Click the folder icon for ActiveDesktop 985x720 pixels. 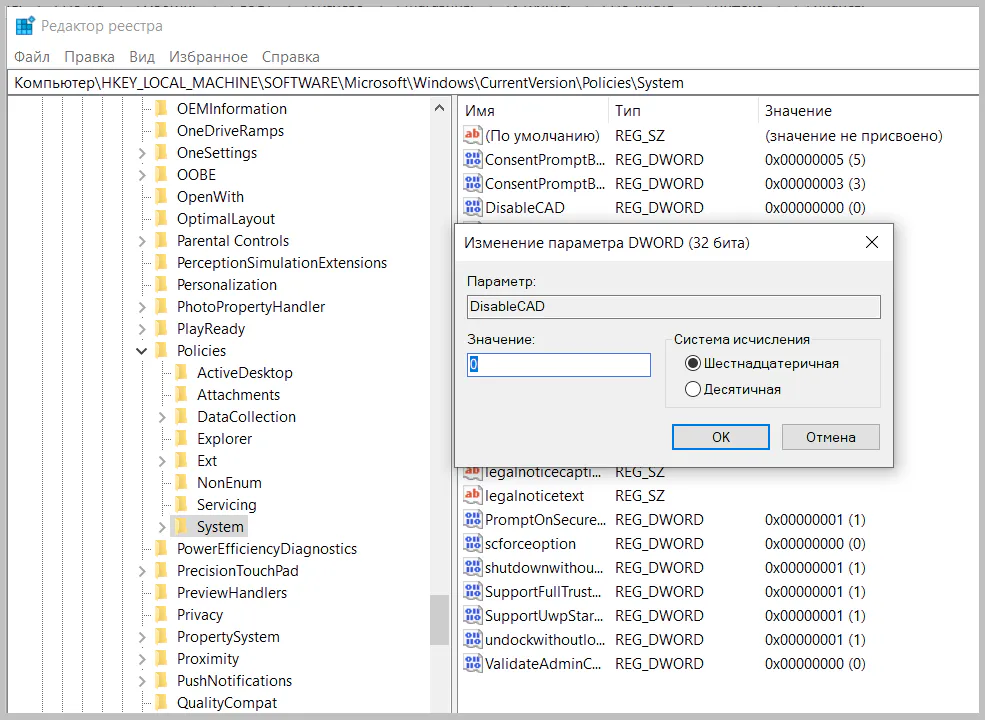pos(181,373)
